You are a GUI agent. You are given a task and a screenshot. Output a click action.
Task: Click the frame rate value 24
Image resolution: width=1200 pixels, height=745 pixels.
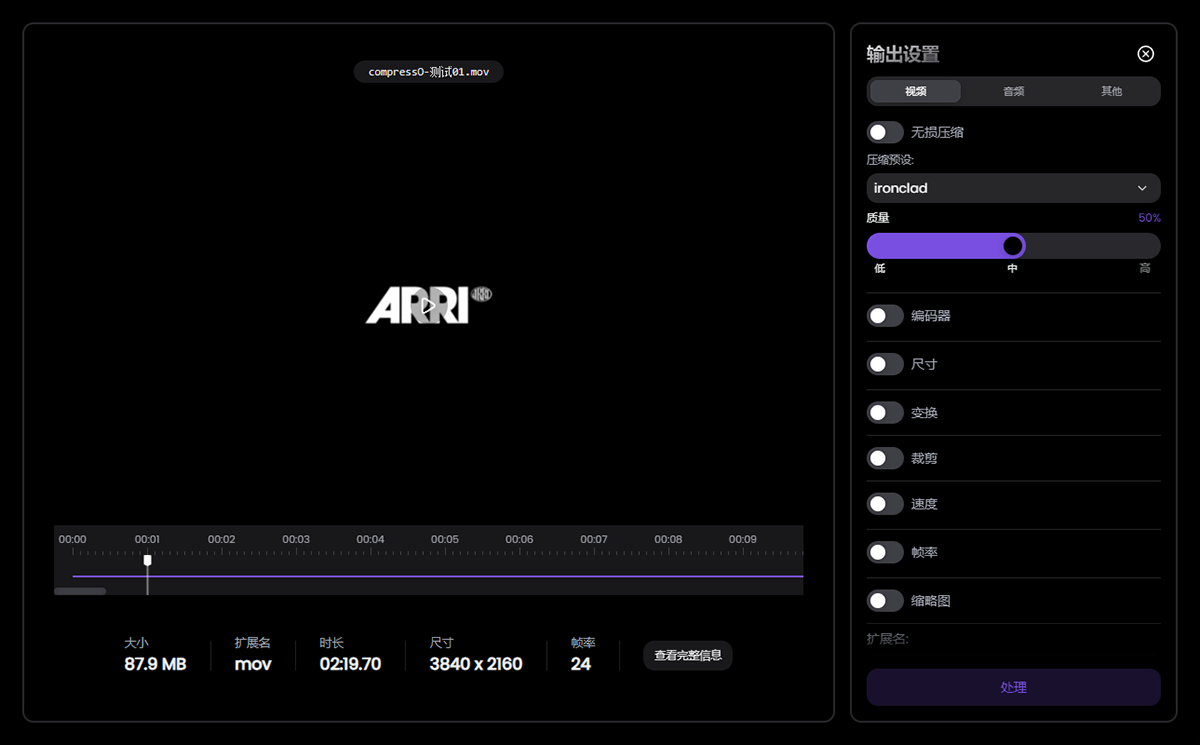[581, 664]
